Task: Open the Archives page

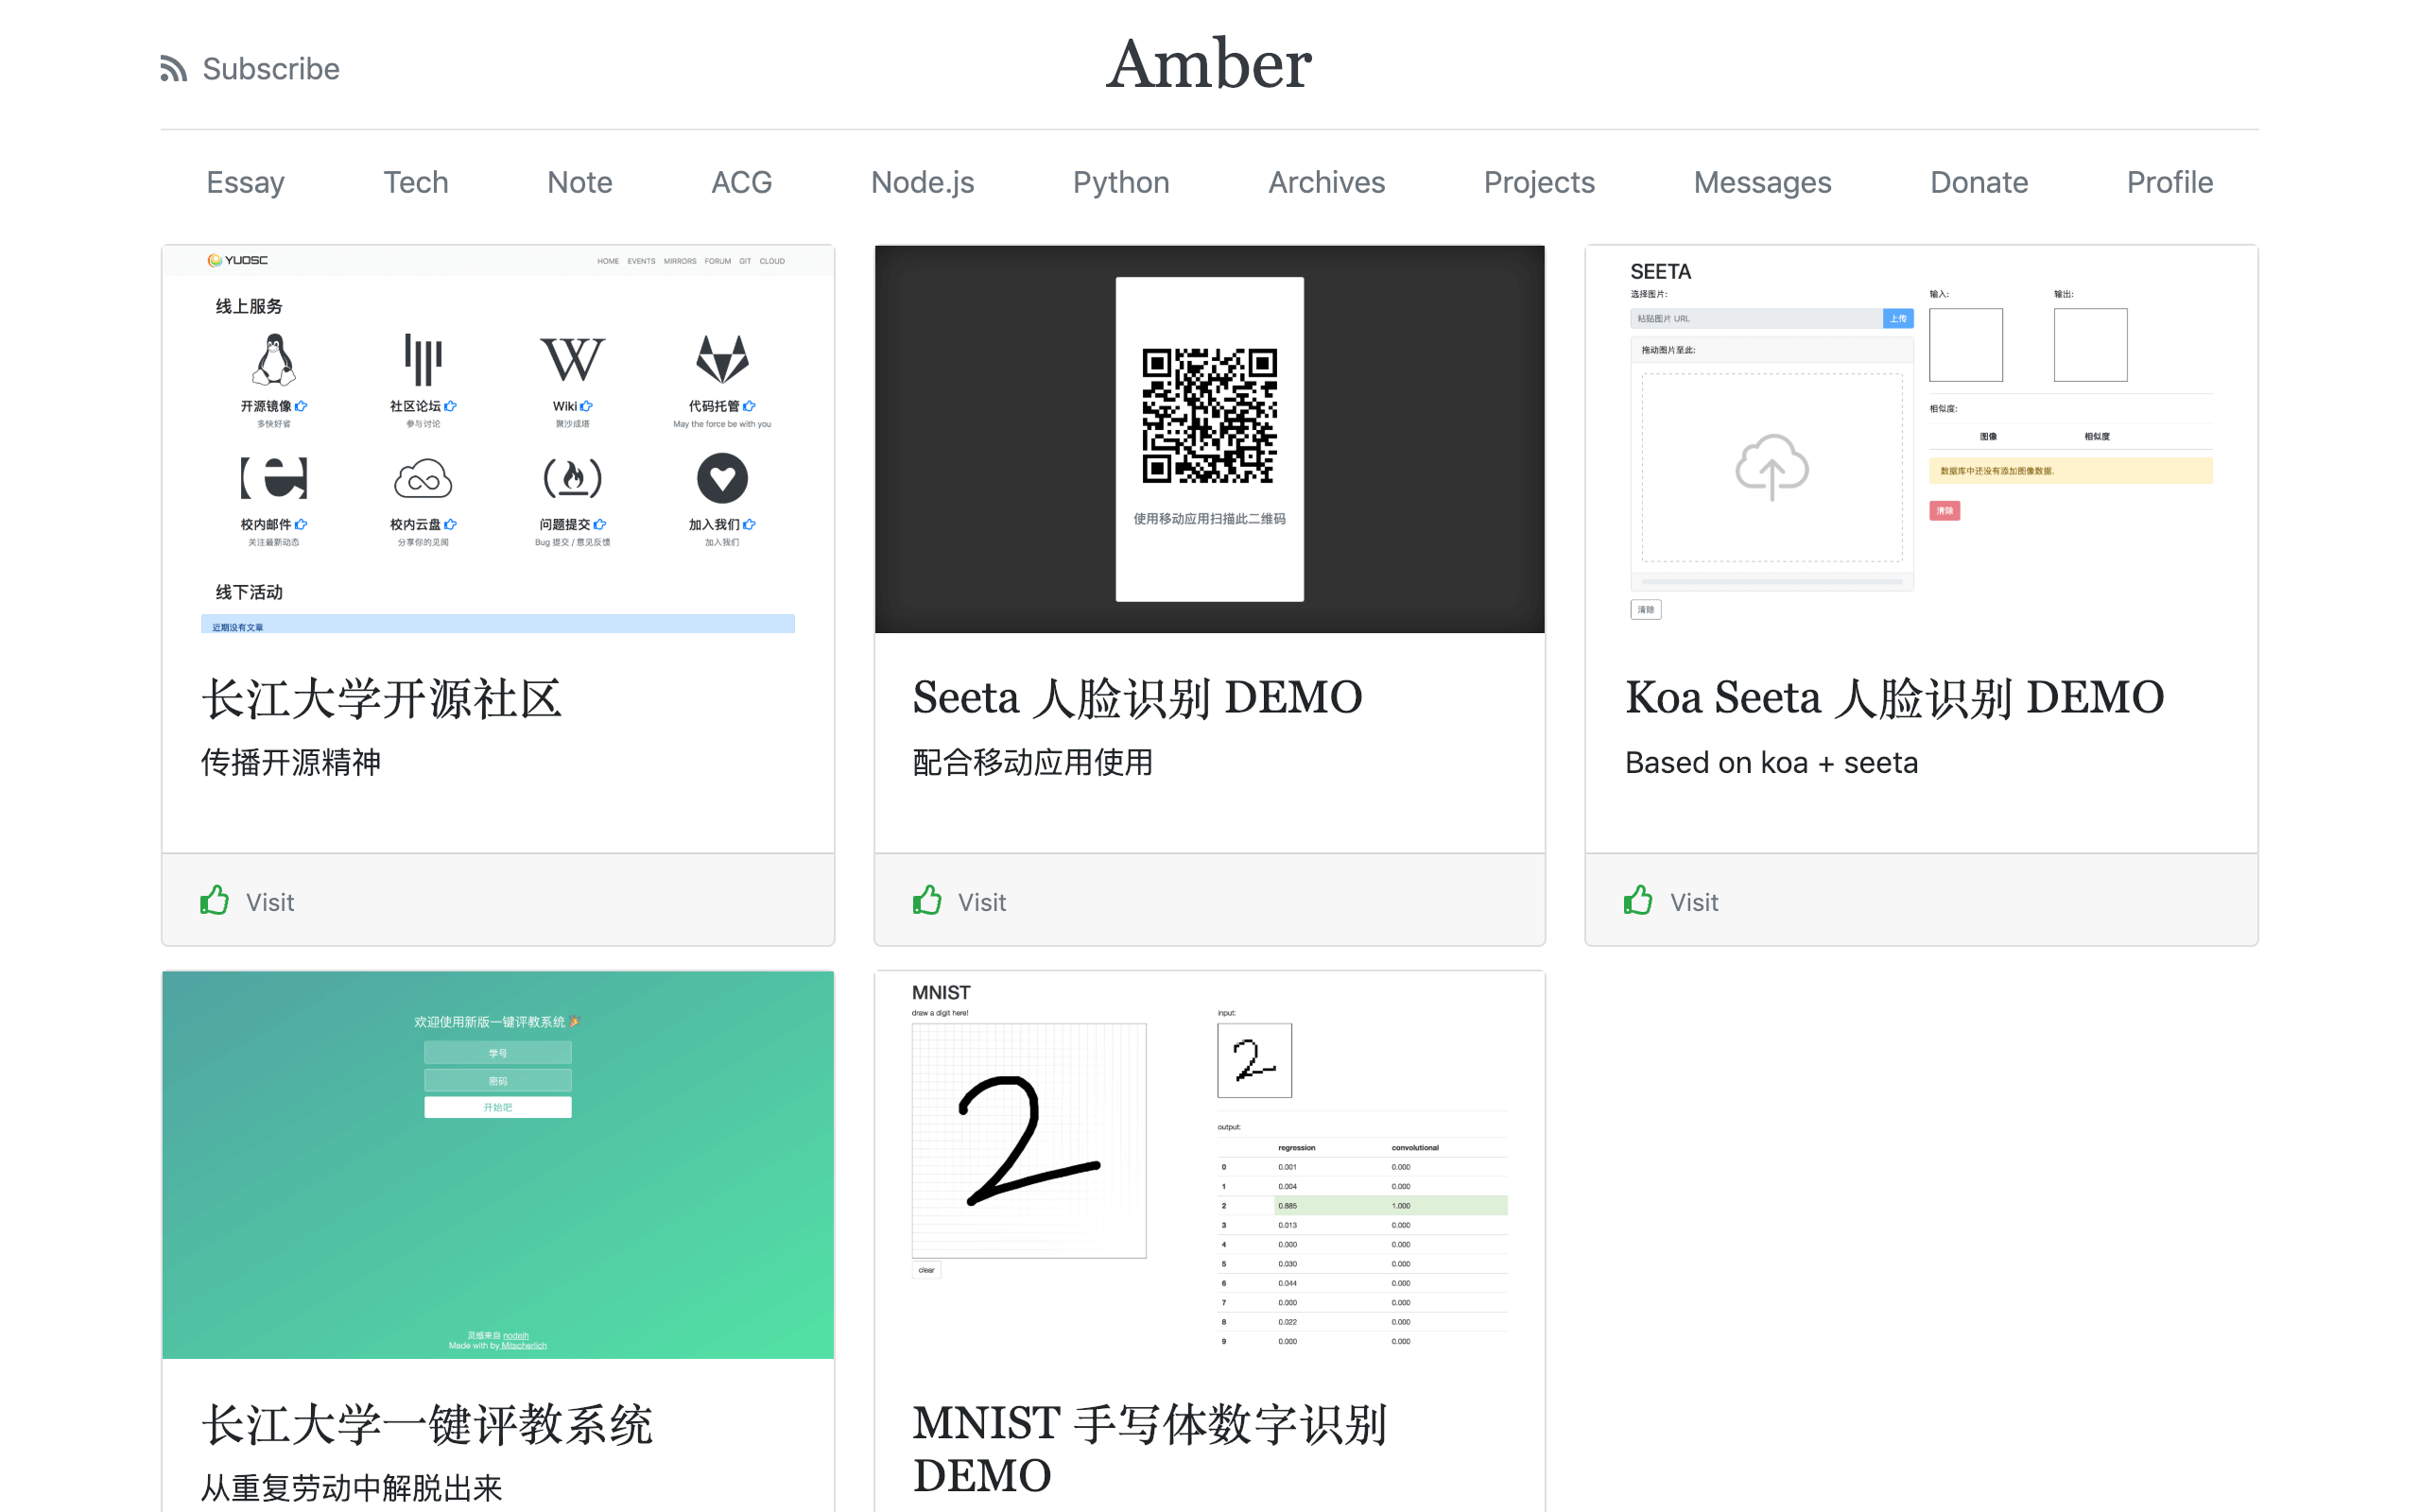Action: [1326, 182]
